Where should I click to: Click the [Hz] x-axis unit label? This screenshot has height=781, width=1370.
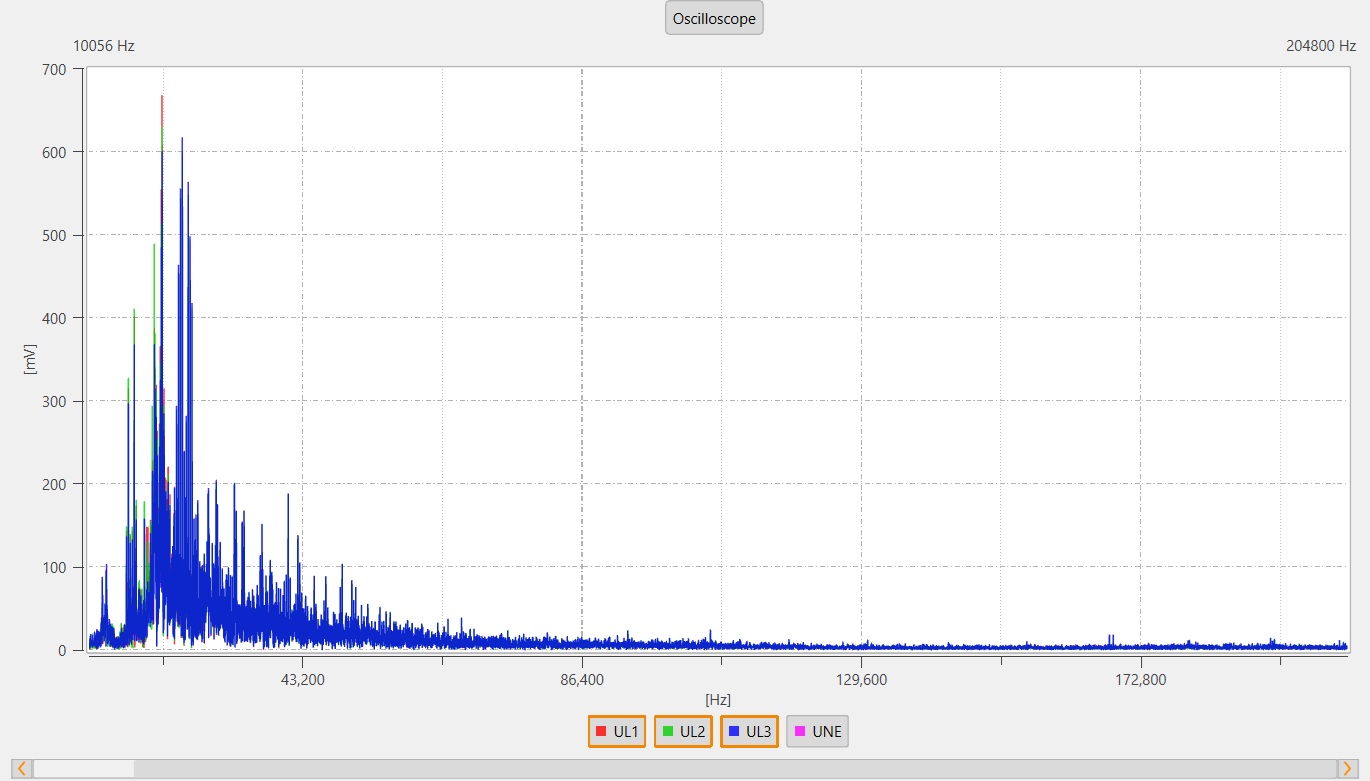click(x=717, y=700)
